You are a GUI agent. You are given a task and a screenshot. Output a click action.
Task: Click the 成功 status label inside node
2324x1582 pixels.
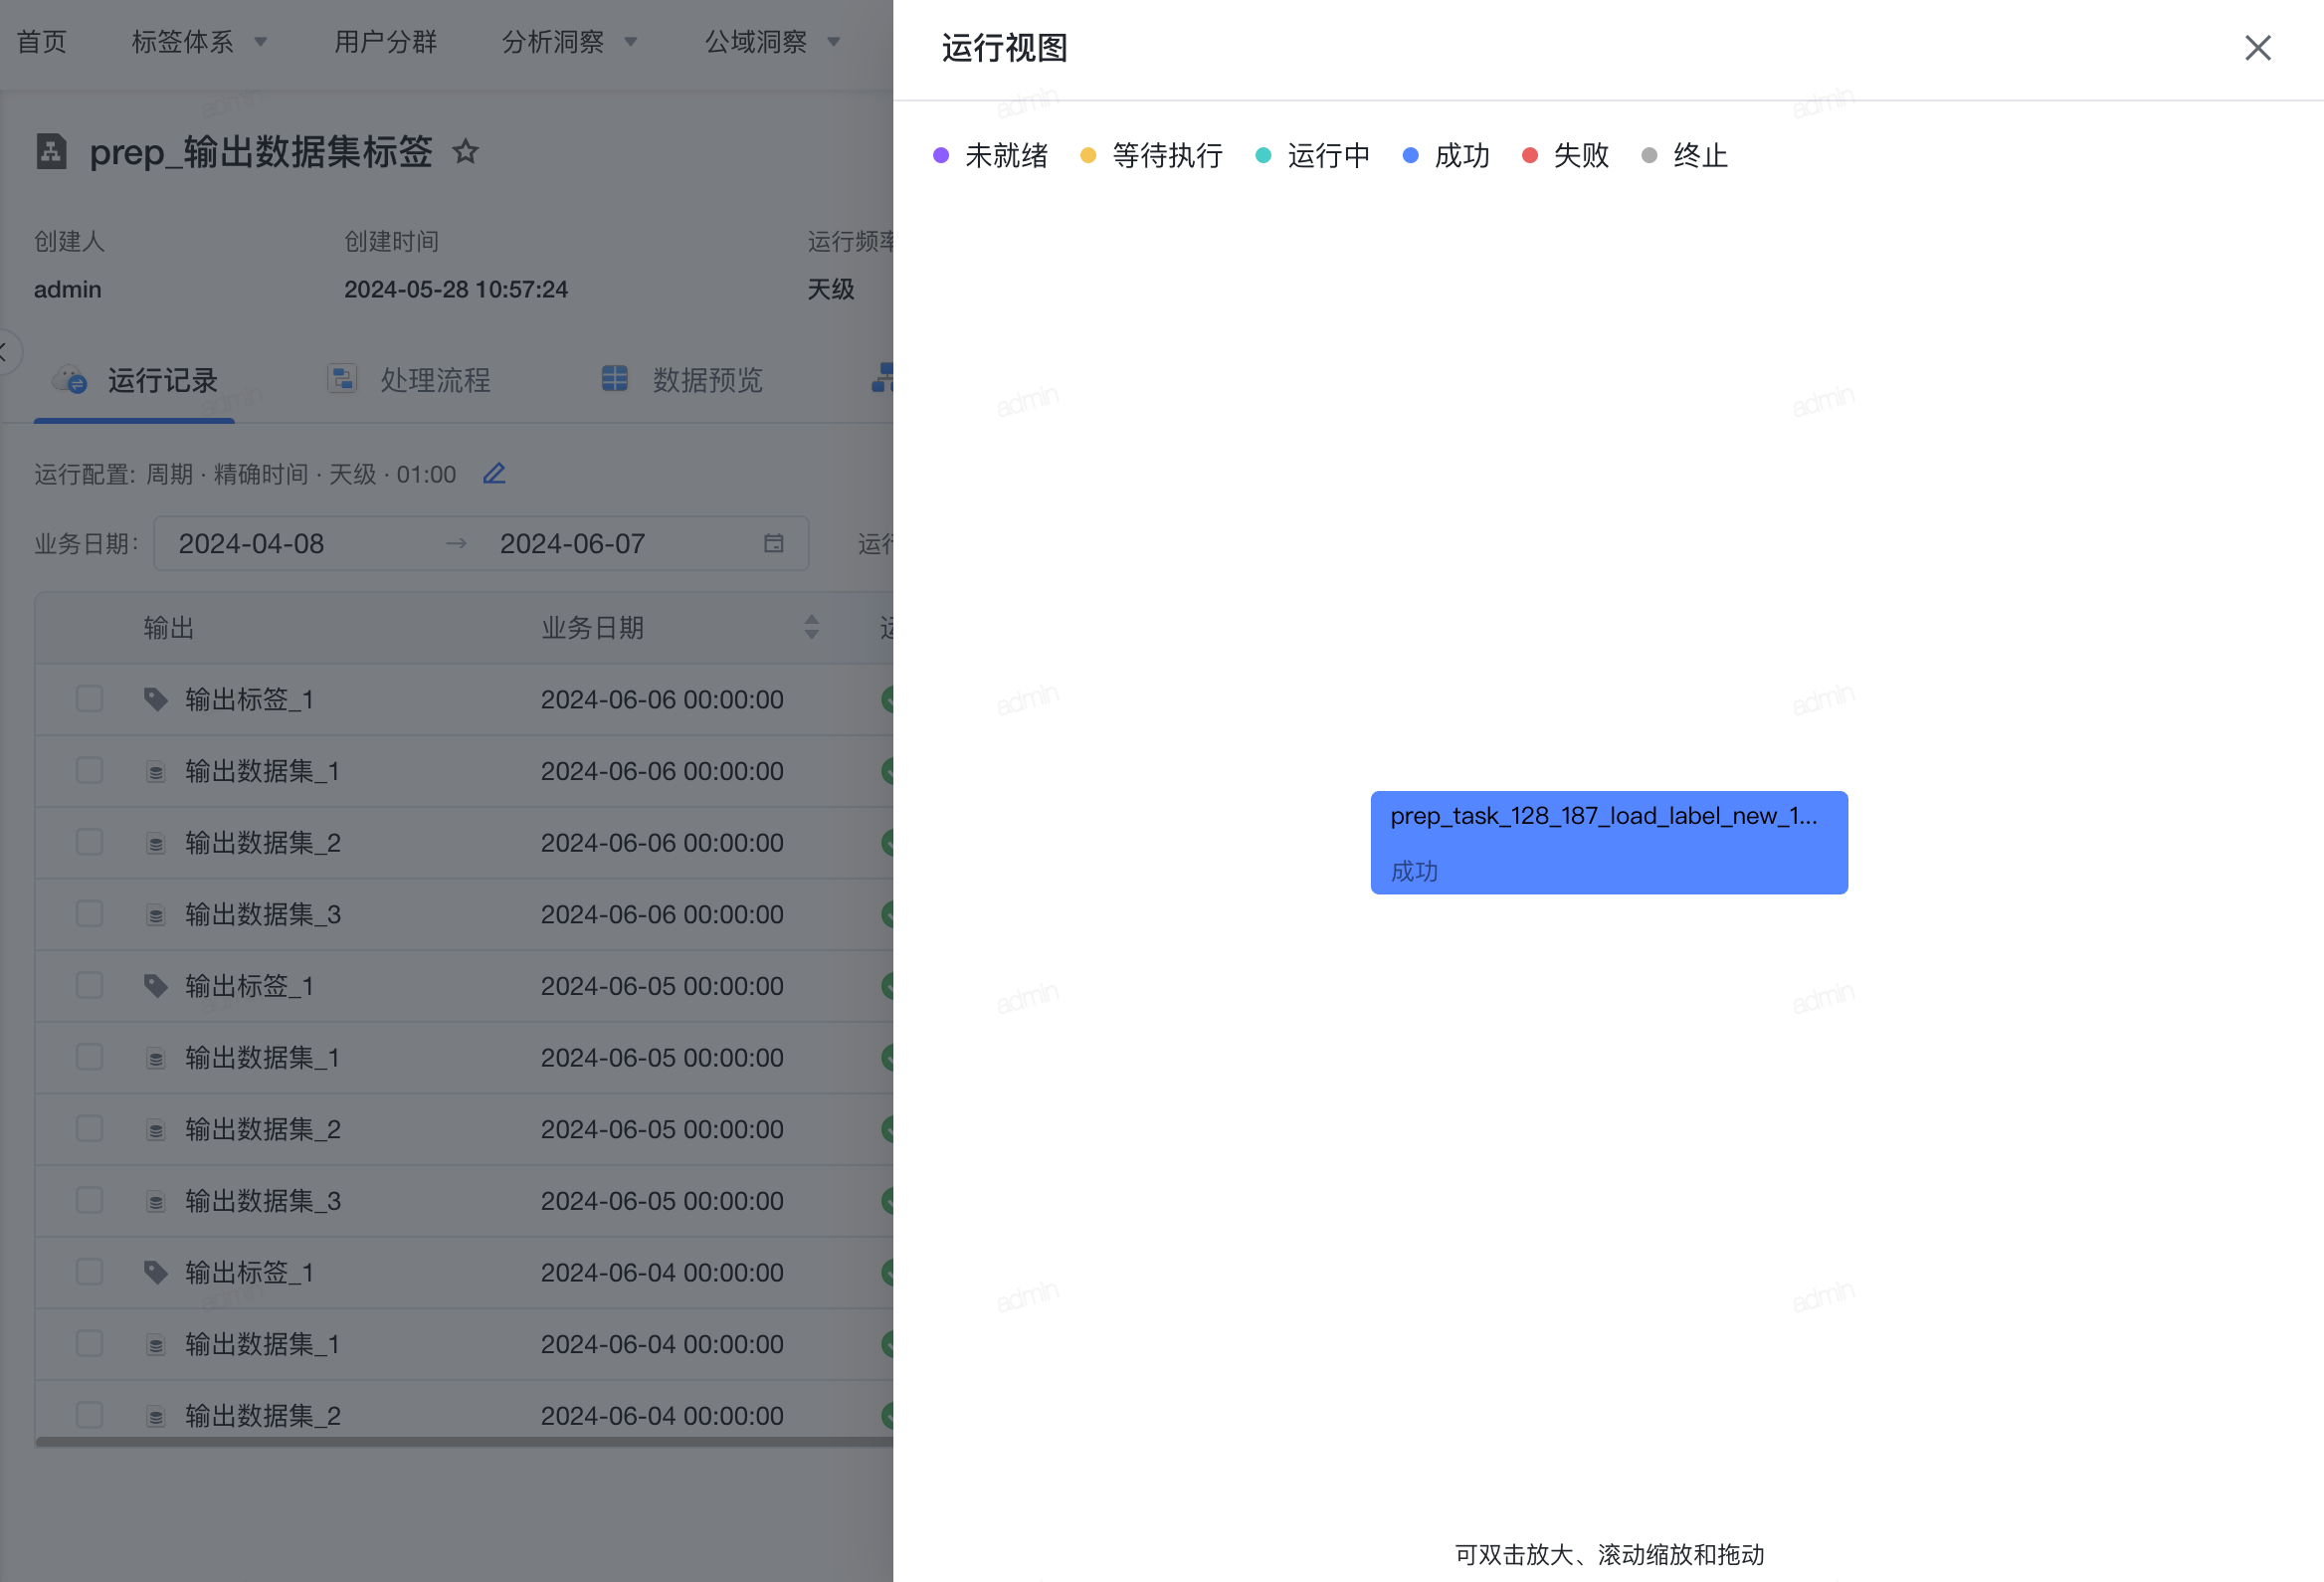tap(1414, 871)
